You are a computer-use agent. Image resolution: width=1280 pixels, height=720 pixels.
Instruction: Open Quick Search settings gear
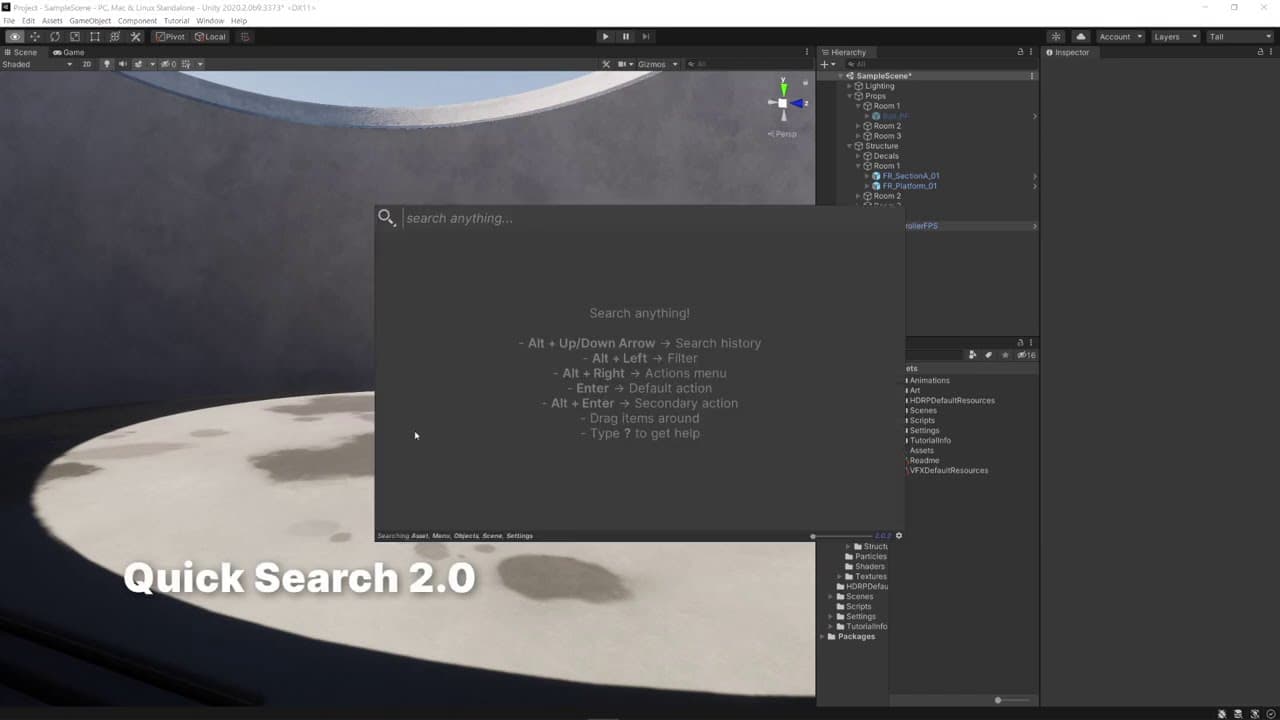click(x=898, y=536)
